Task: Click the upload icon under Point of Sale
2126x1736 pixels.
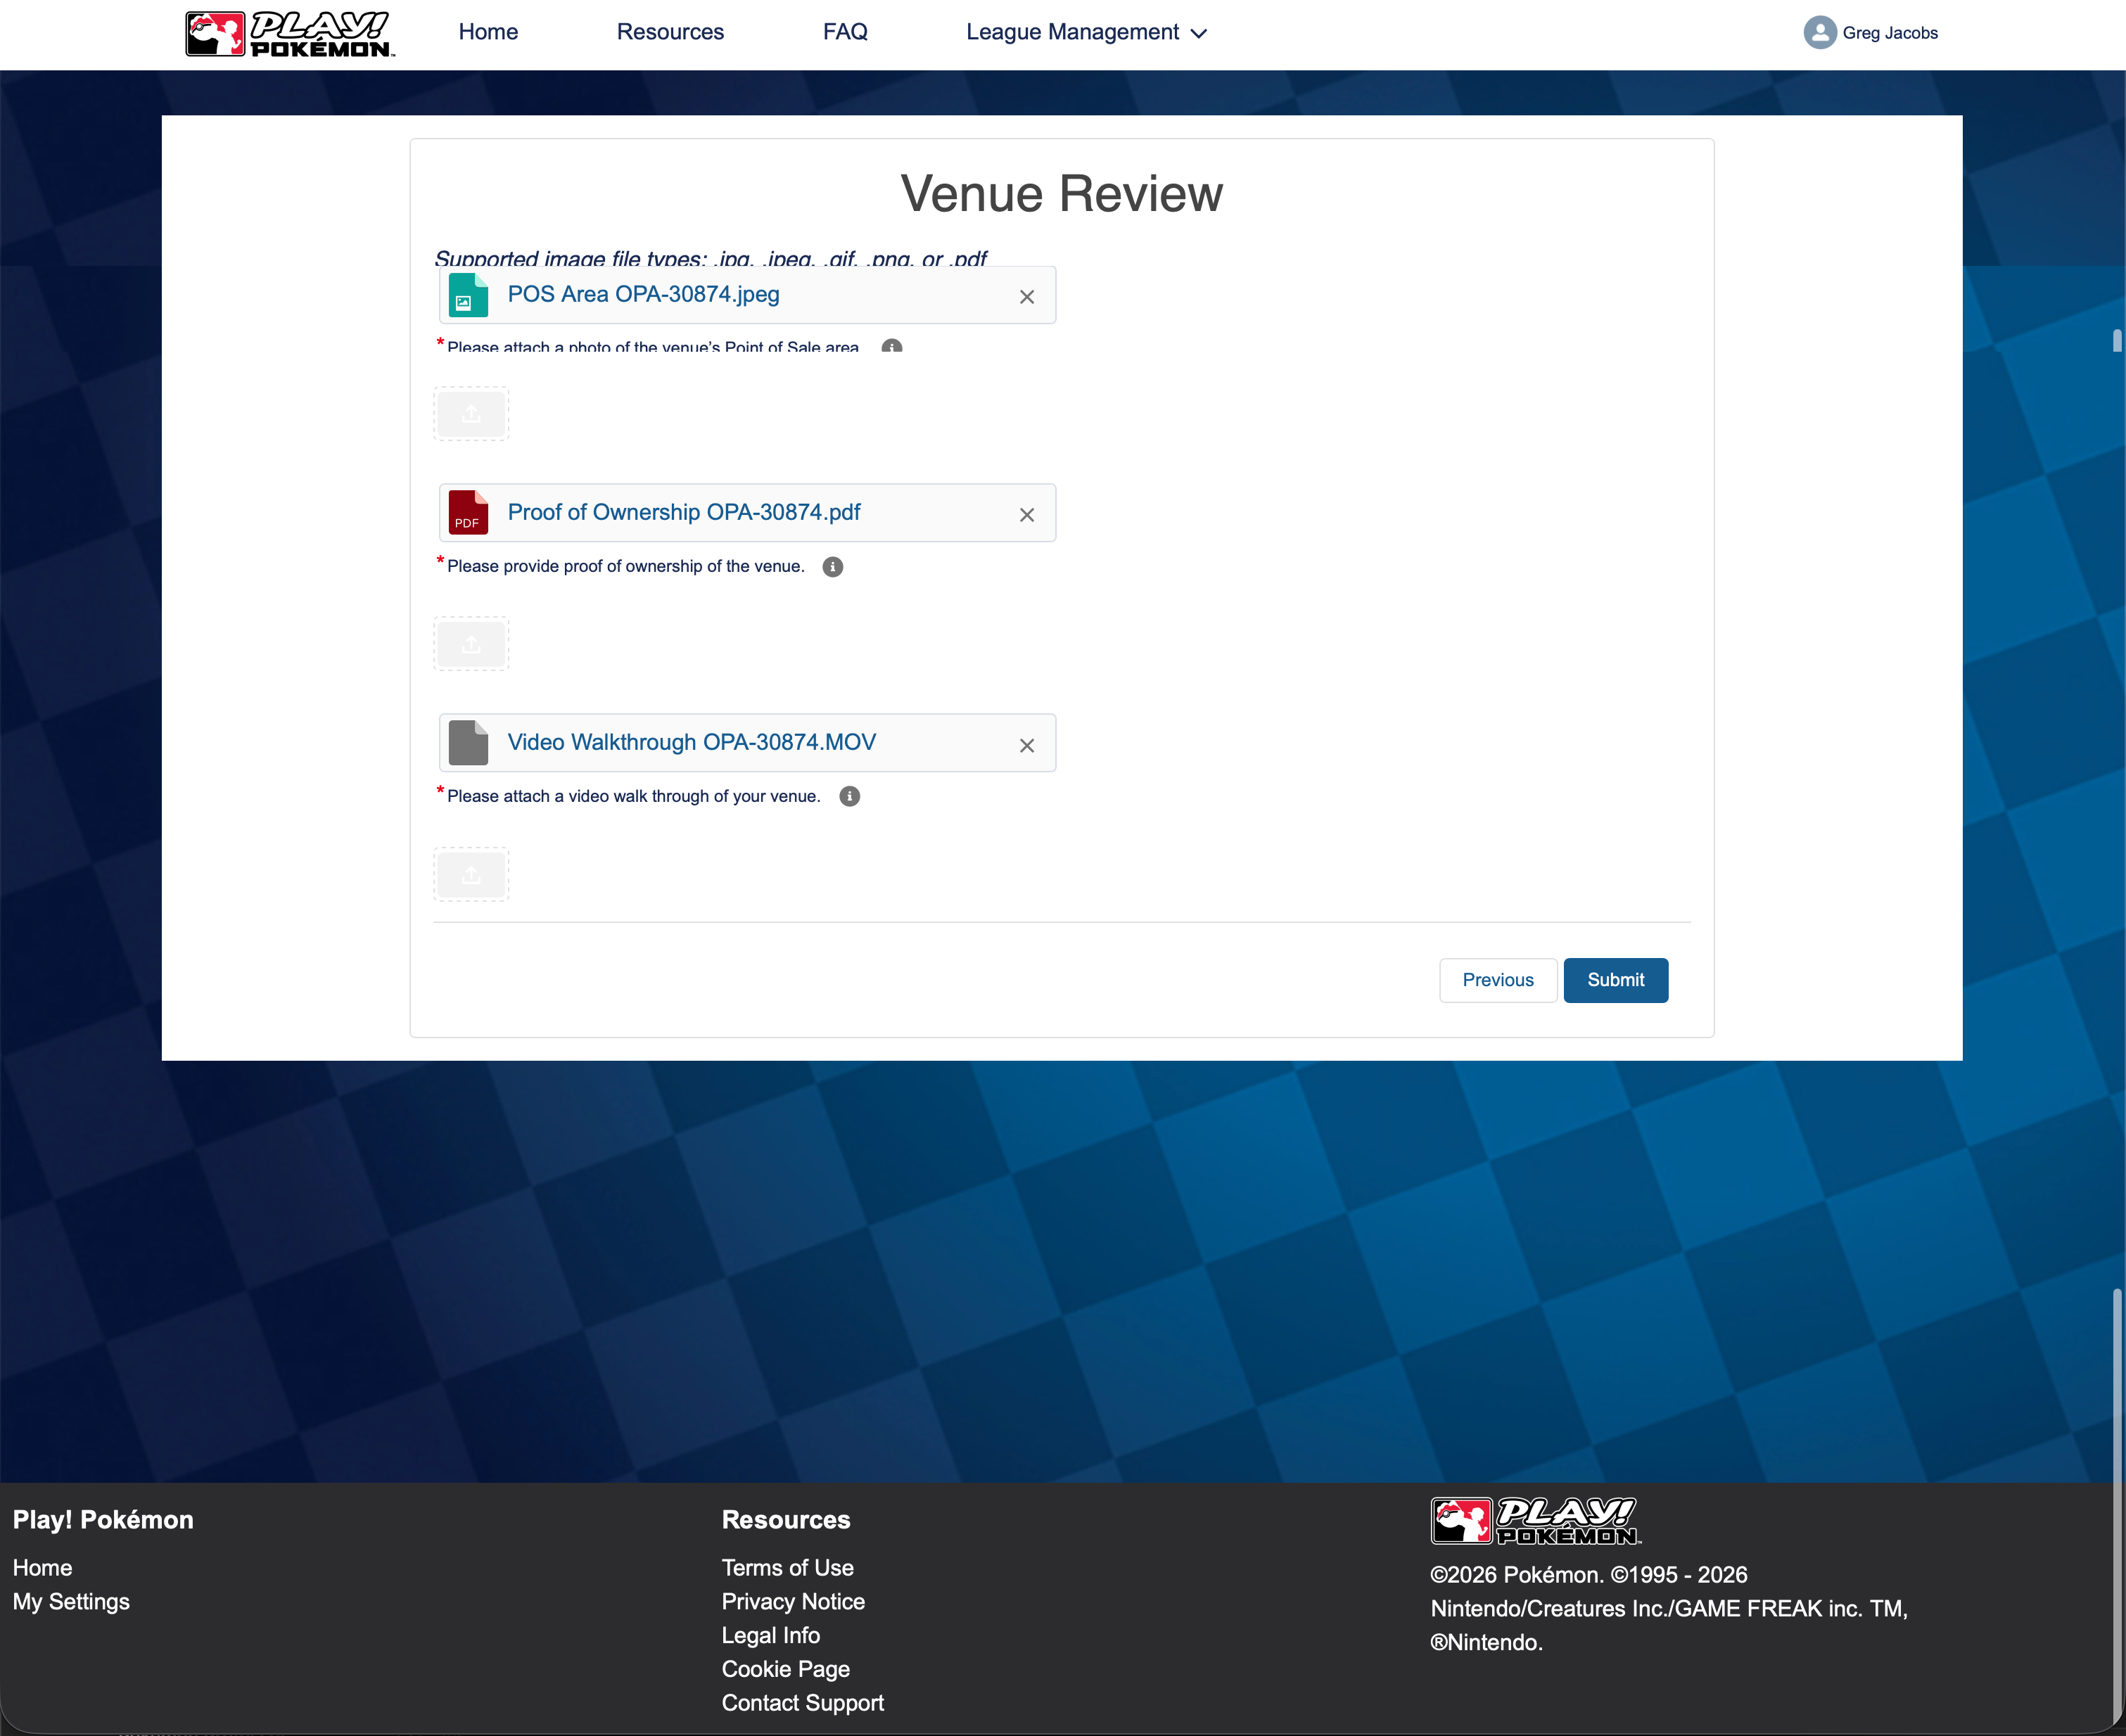Action: [x=471, y=414]
